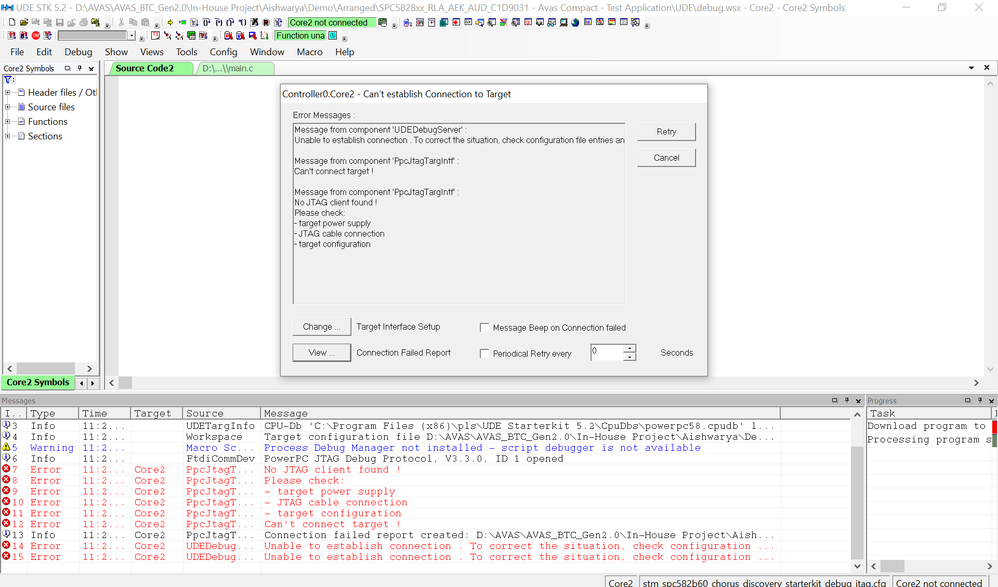Click the Save floppy disk icon
This screenshot has width=998, height=587.
(60, 22)
